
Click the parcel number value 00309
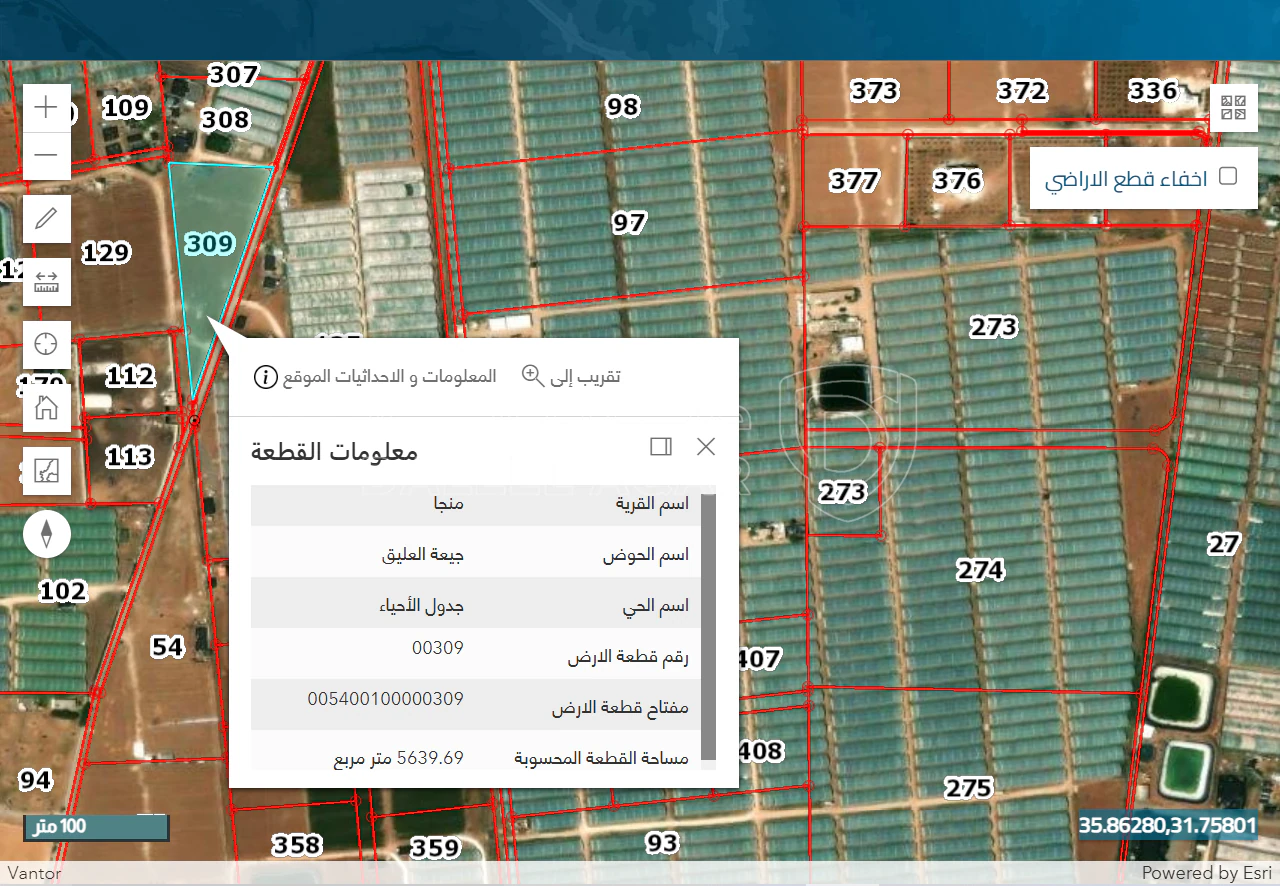[438, 648]
